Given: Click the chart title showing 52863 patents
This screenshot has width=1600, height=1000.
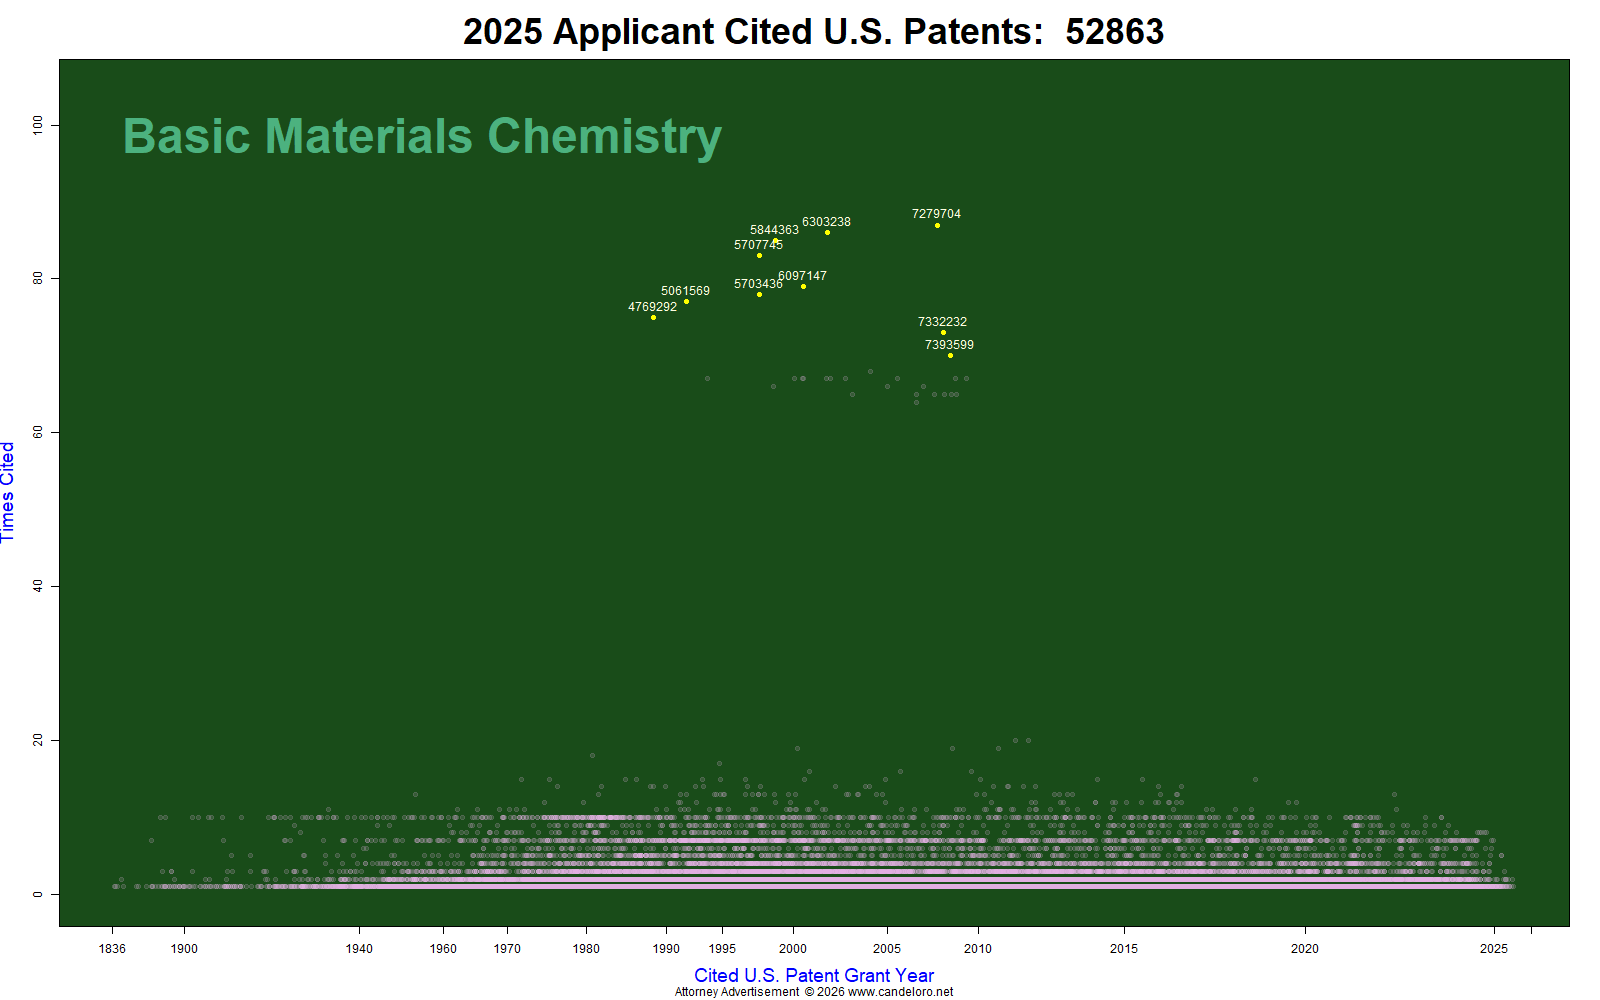Looking at the screenshot, I should (813, 31).
